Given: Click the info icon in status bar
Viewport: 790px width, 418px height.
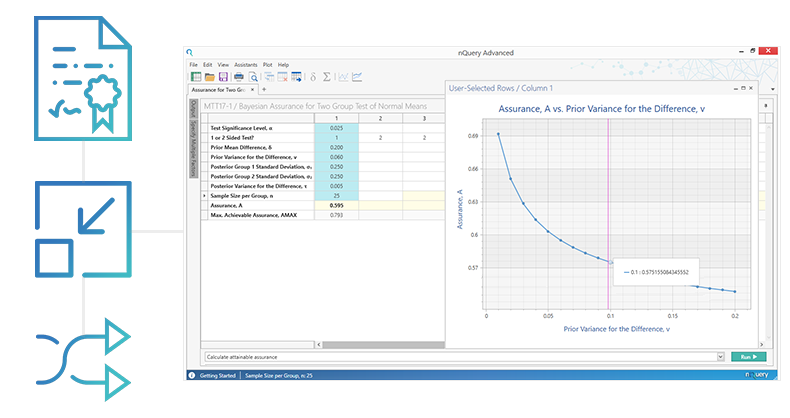Looking at the screenshot, I should click(191, 375).
